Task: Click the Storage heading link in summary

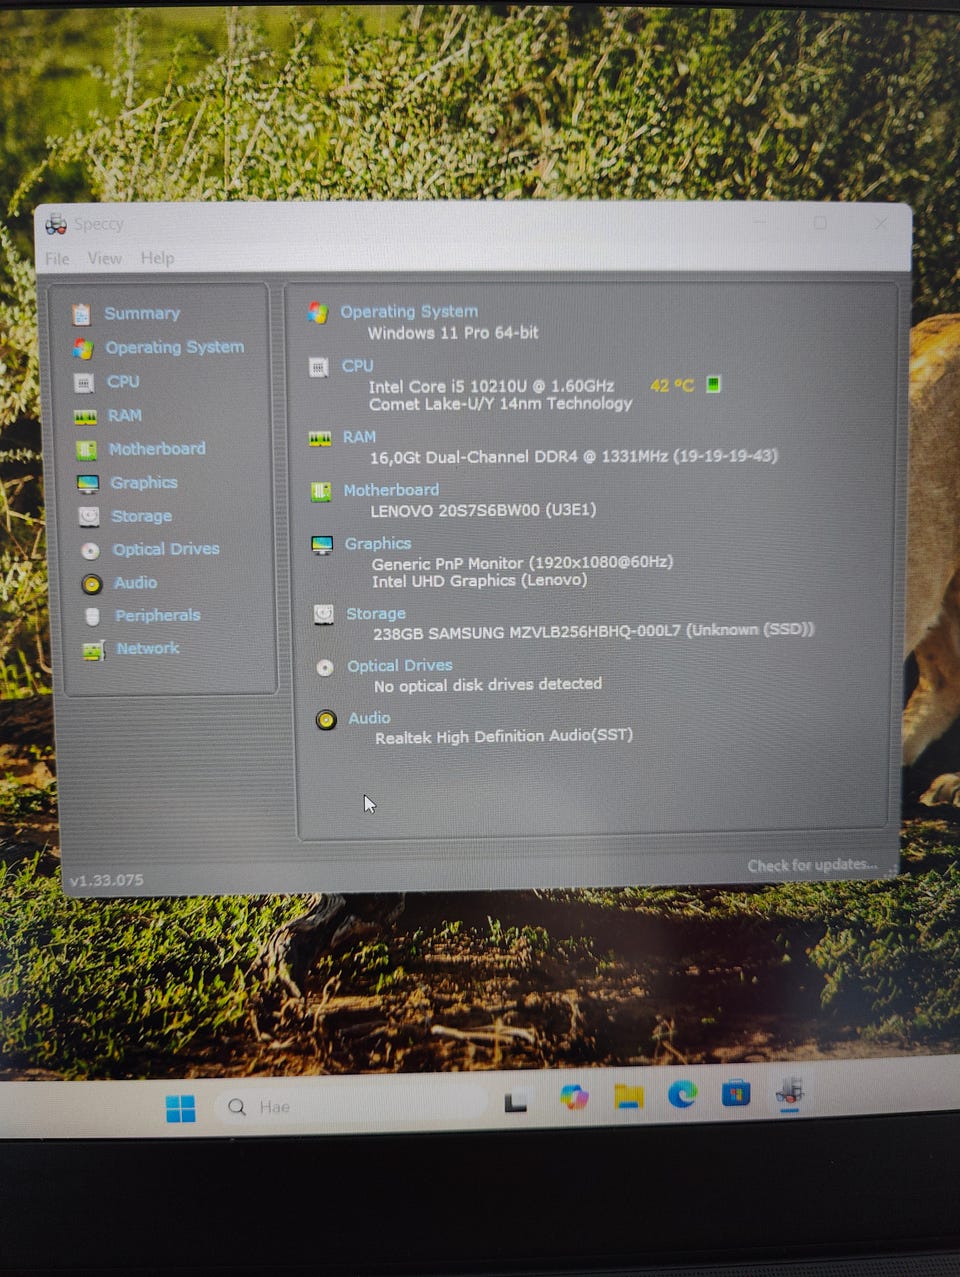Action: coord(376,614)
